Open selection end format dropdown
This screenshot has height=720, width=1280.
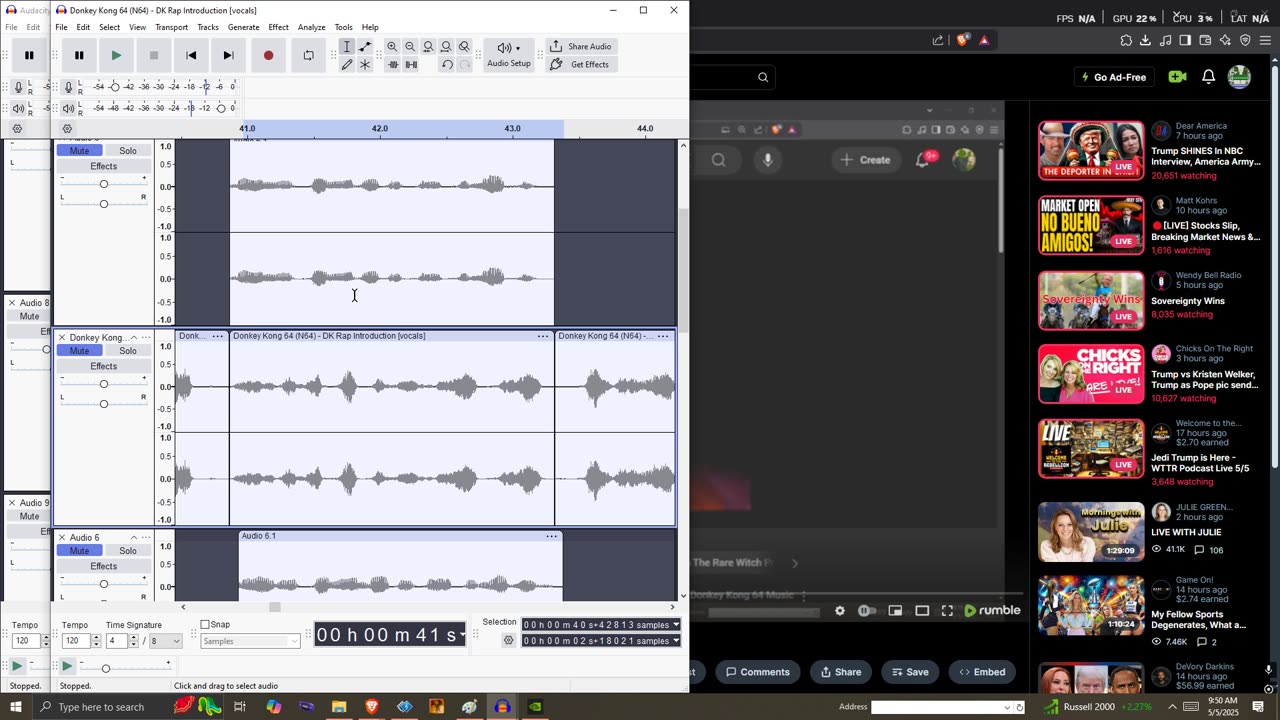[x=676, y=641]
